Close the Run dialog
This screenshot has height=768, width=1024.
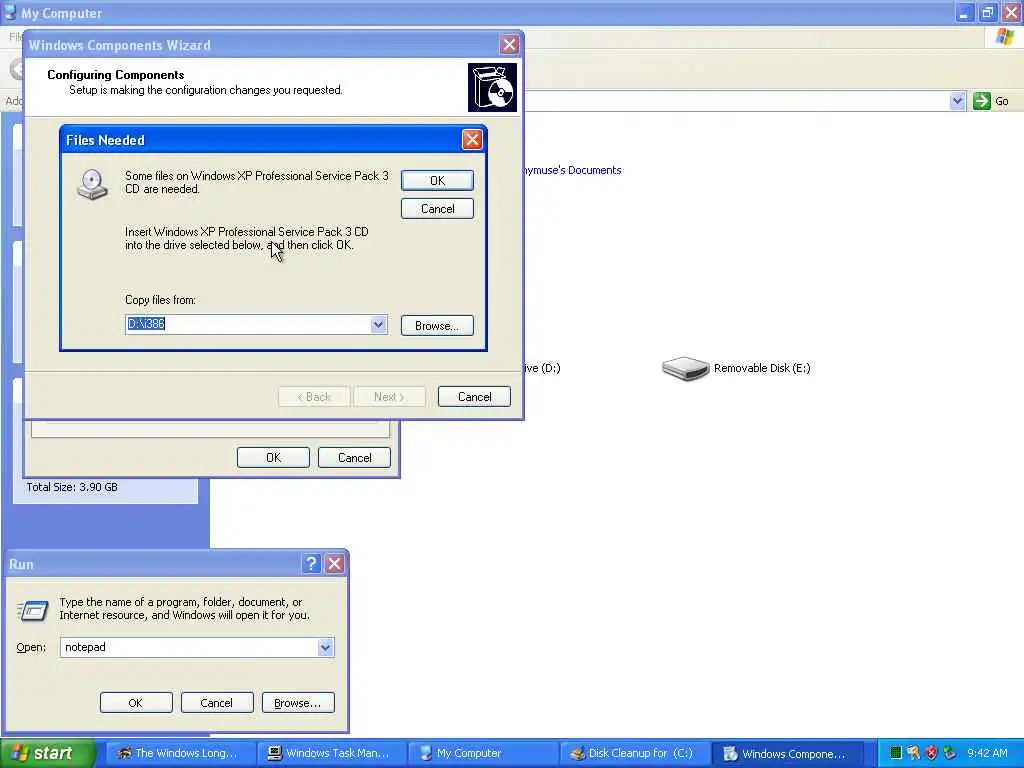coord(334,564)
